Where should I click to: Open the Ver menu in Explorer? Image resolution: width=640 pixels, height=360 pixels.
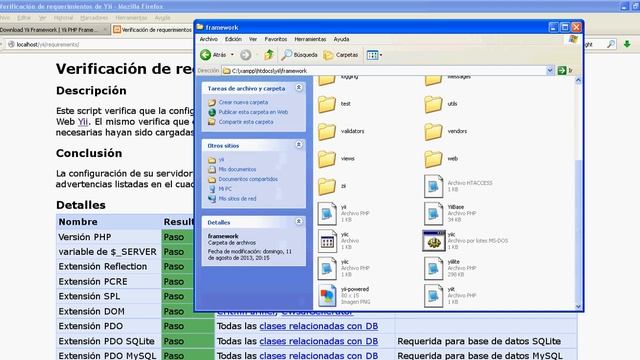pos(253,39)
